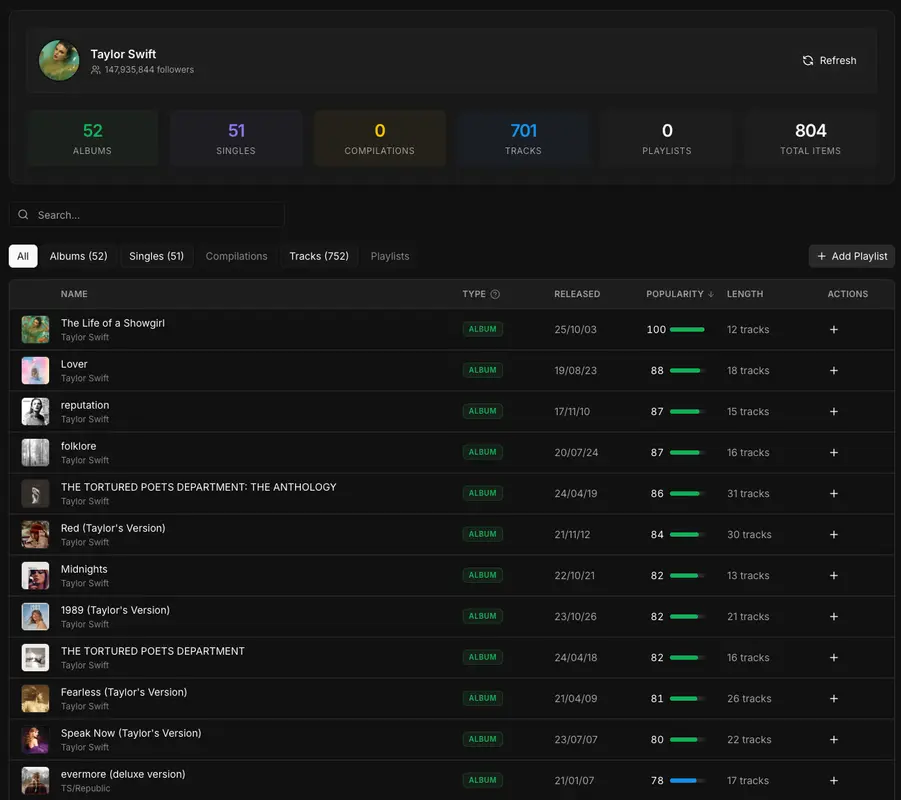The width and height of the screenshot is (901, 800).
Task: Click the Red (Taylor's Version) album cover
Action: pyautogui.click(x=34, y=534)
